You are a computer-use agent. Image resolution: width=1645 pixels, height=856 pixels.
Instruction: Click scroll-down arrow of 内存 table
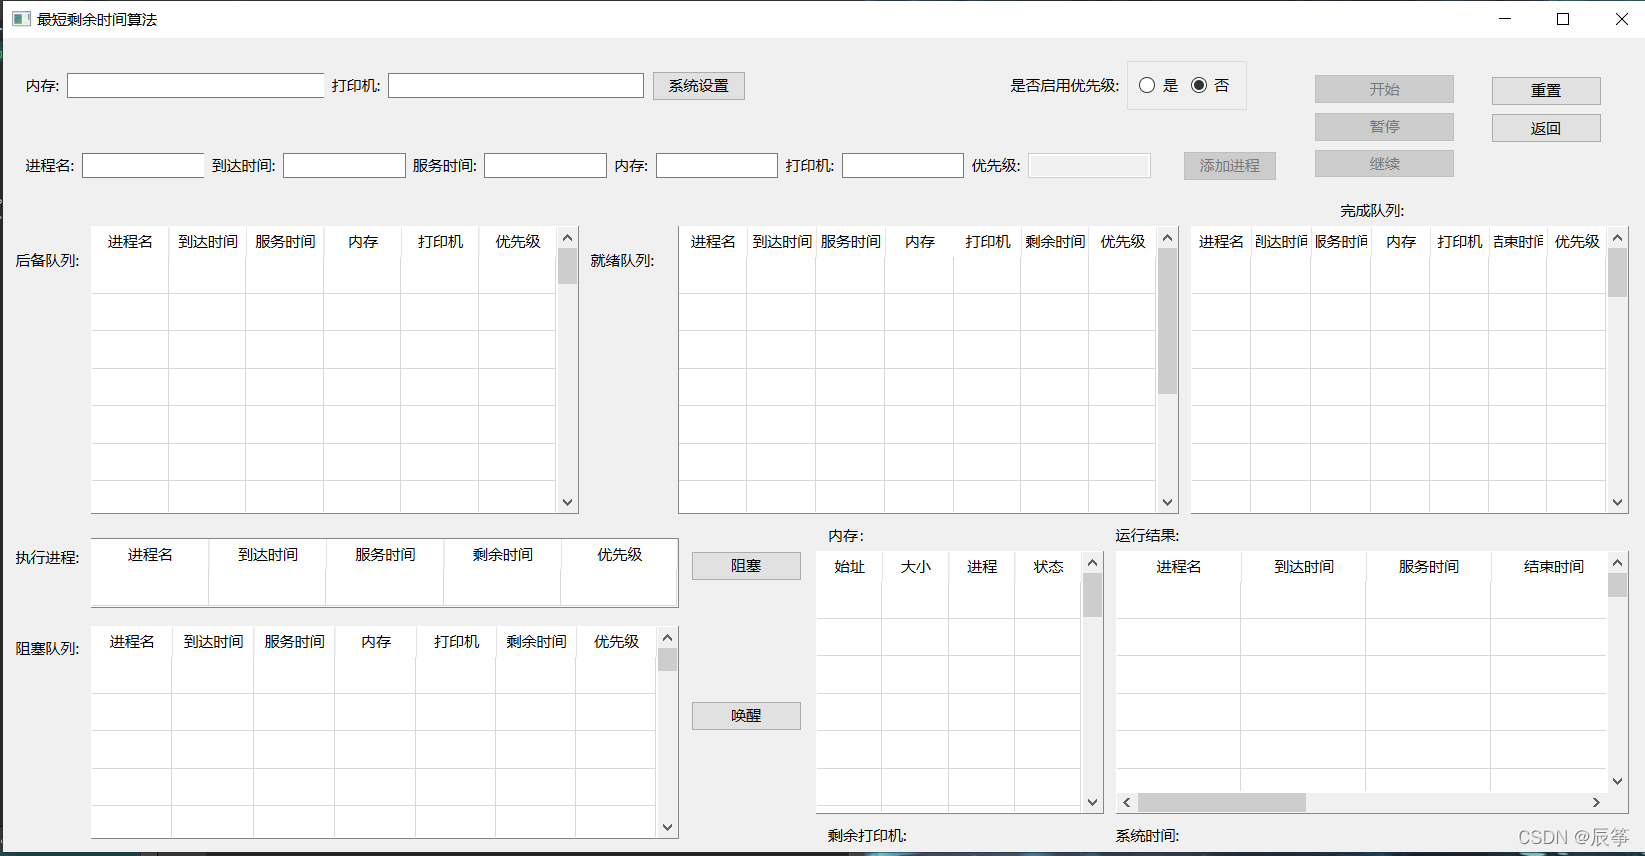click(x=1092, y=802)
